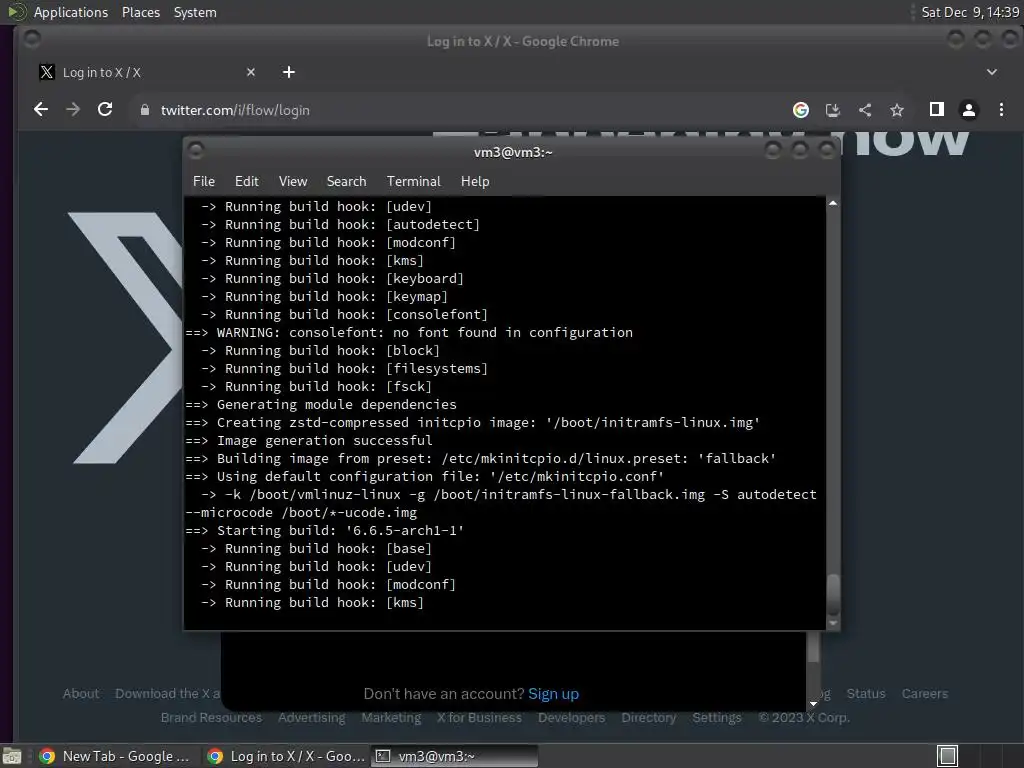Click Applications menu logo icon
Screen dimensions: 1024x768
(x=16, y=12)
